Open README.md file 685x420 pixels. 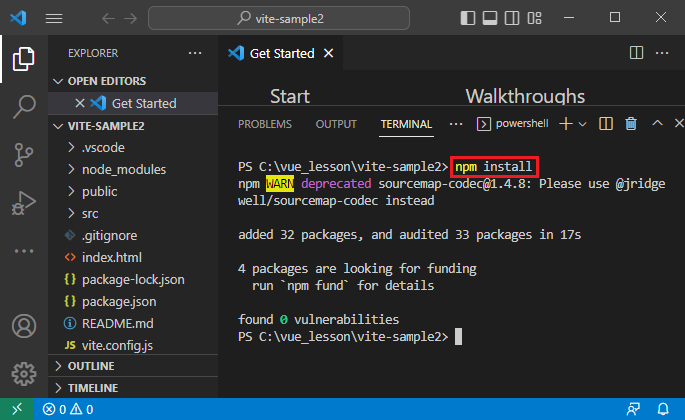[133, 323]
